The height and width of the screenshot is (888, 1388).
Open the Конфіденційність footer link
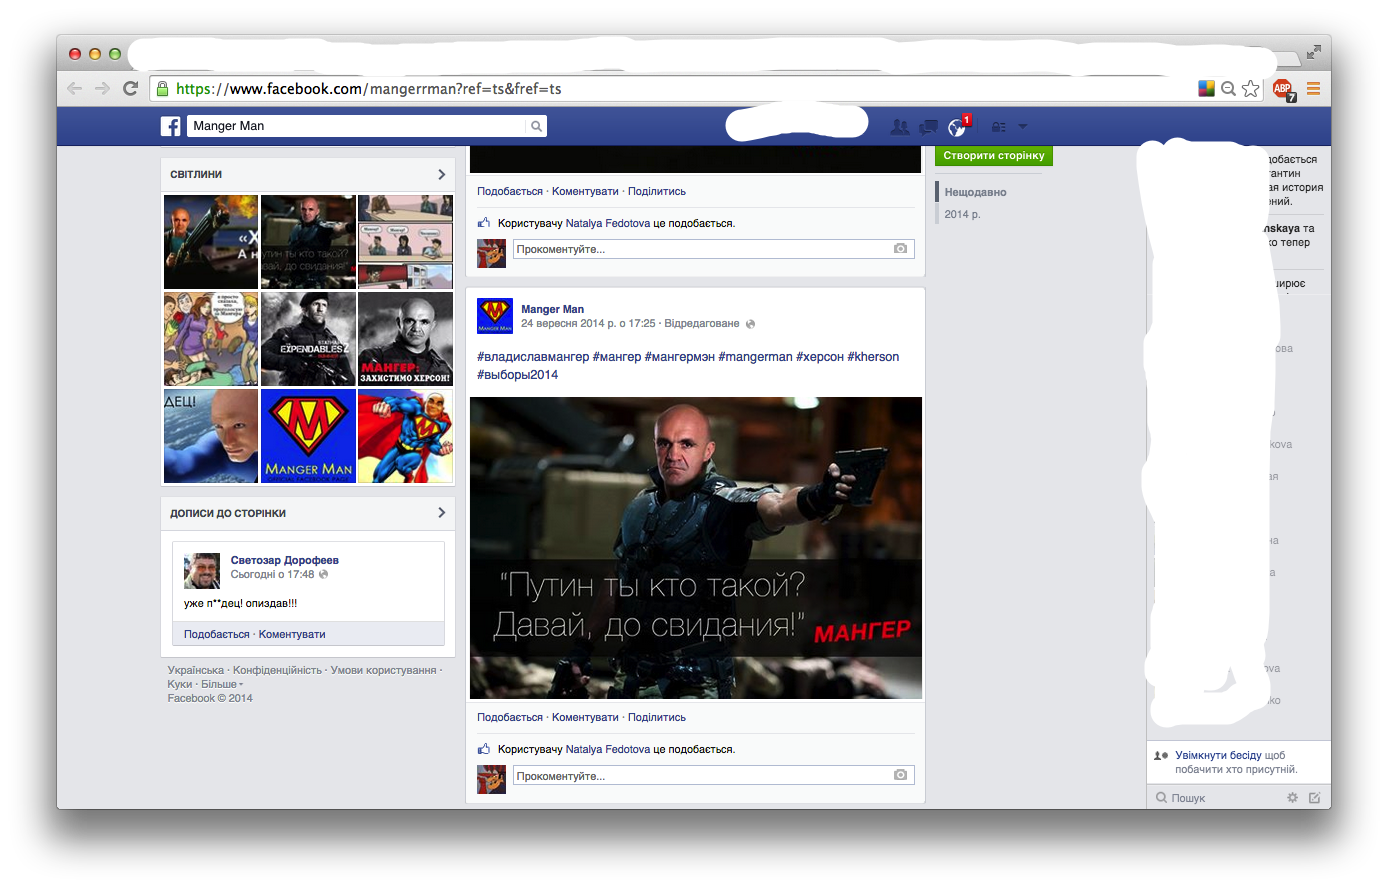click(x=277, y=670)
